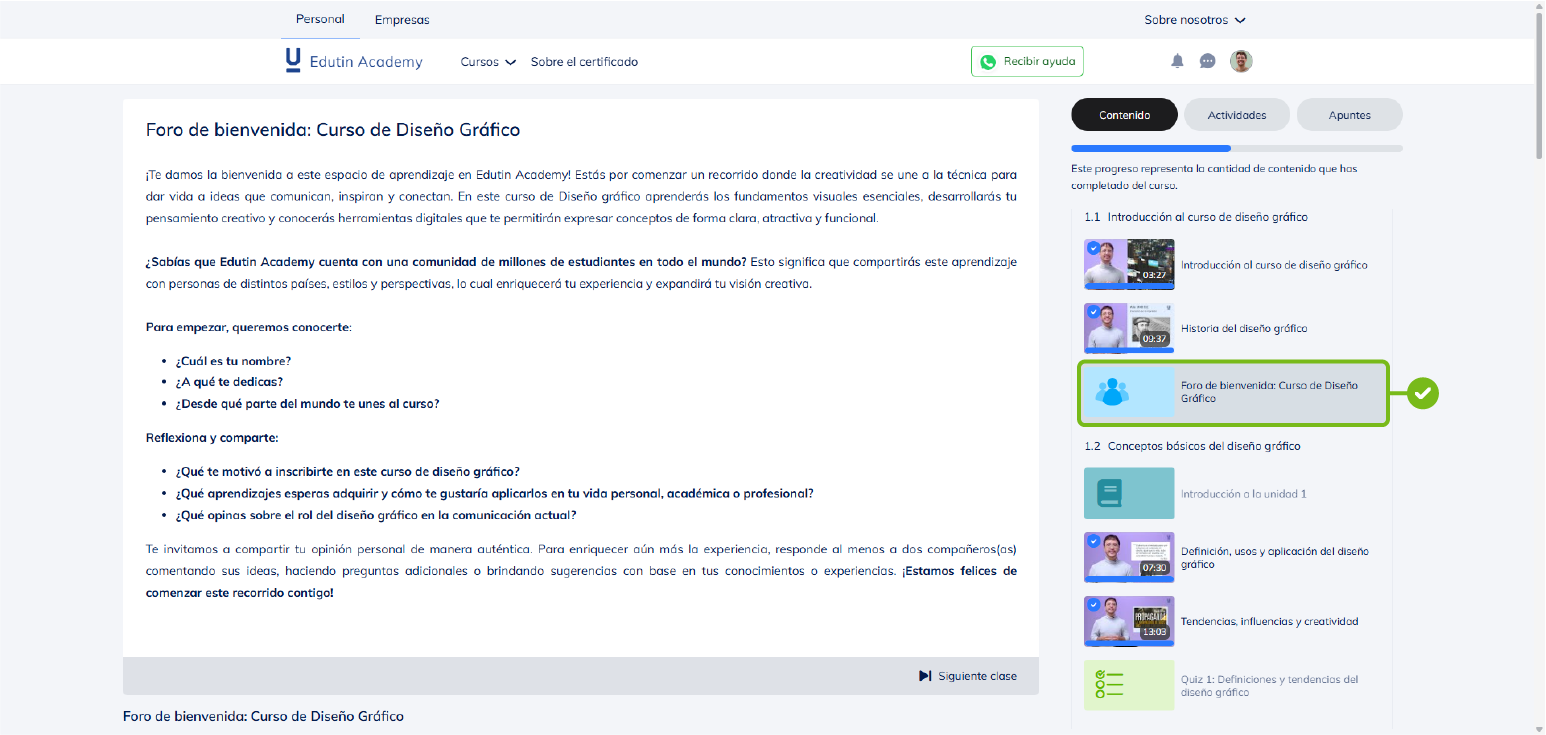Switch to the Actividades tab

click(1236, 115)
